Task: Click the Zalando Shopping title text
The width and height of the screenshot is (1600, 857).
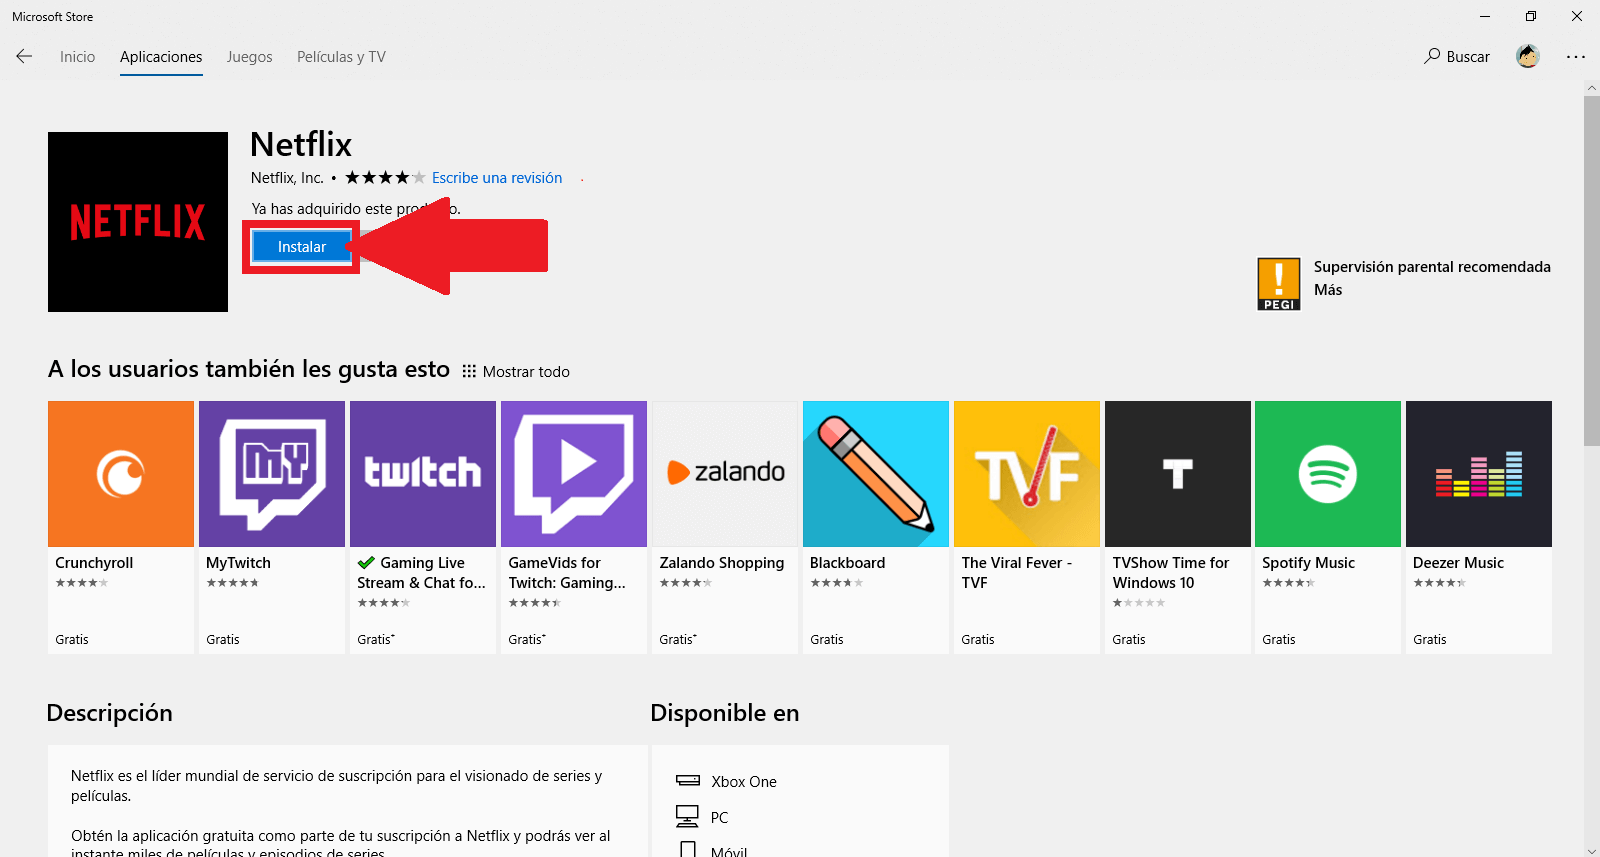Action: click(722, 563)
